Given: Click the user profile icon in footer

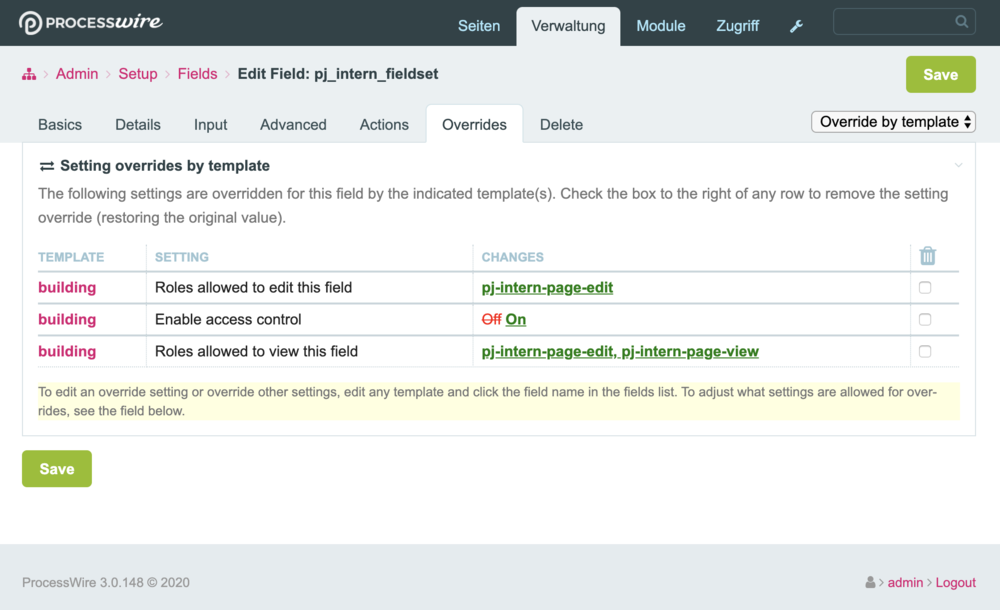Looking at the screenshot, I should point(870,582).
